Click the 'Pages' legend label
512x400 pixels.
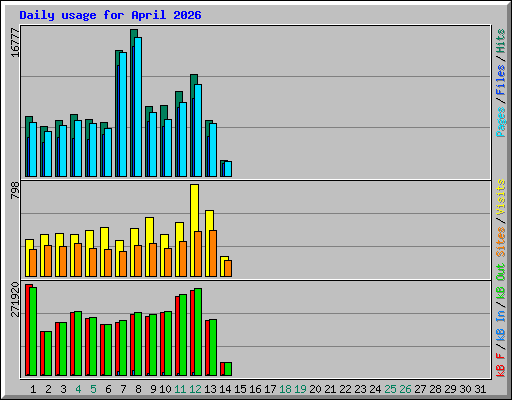coord(500,122)
